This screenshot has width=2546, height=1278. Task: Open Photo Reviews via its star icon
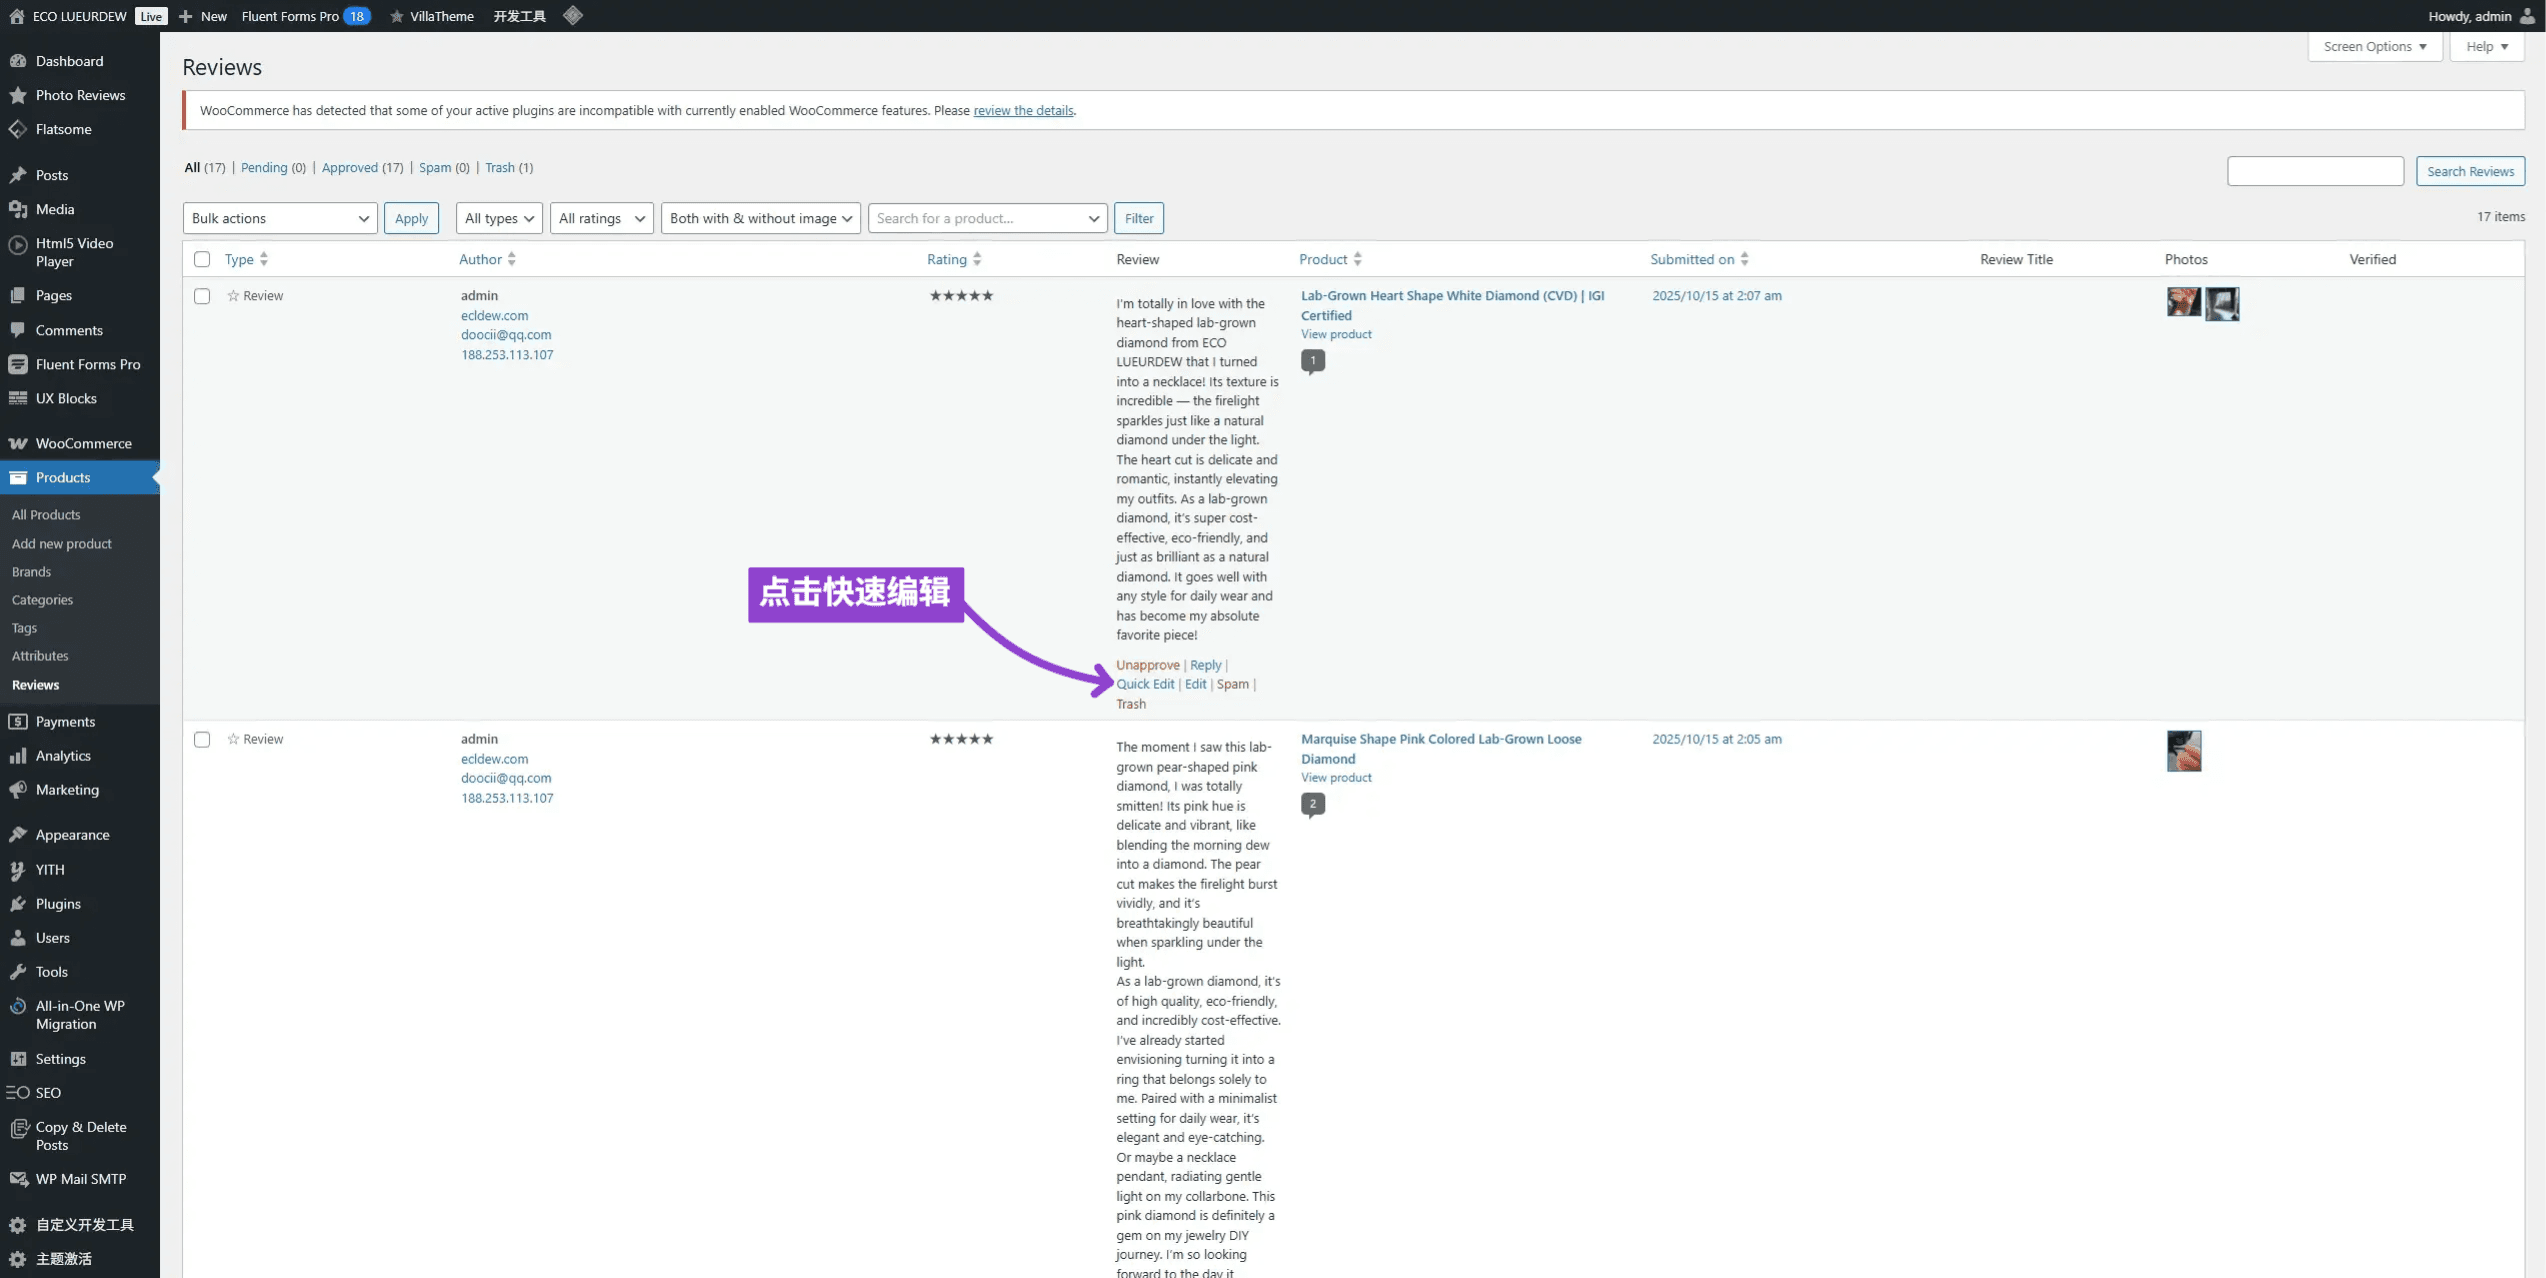[18, 95]
